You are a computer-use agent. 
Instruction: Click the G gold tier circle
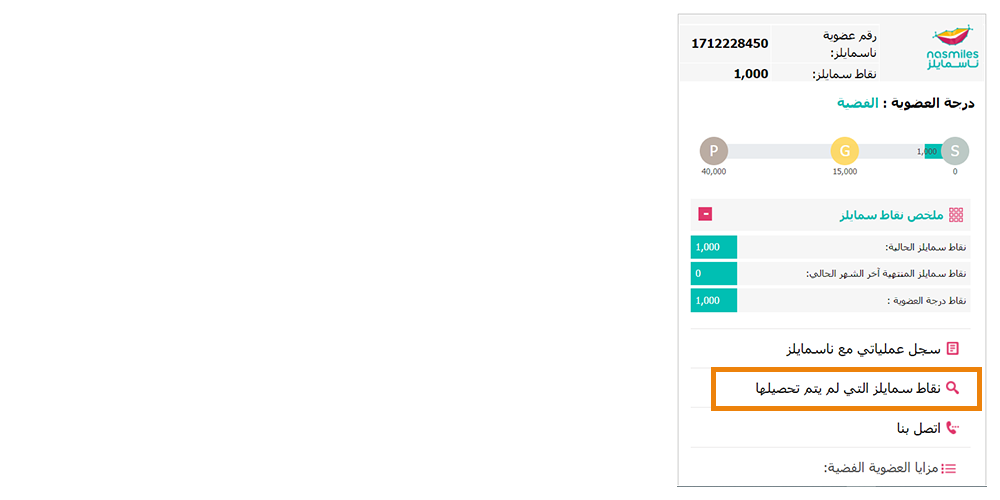tap(844, 151)
